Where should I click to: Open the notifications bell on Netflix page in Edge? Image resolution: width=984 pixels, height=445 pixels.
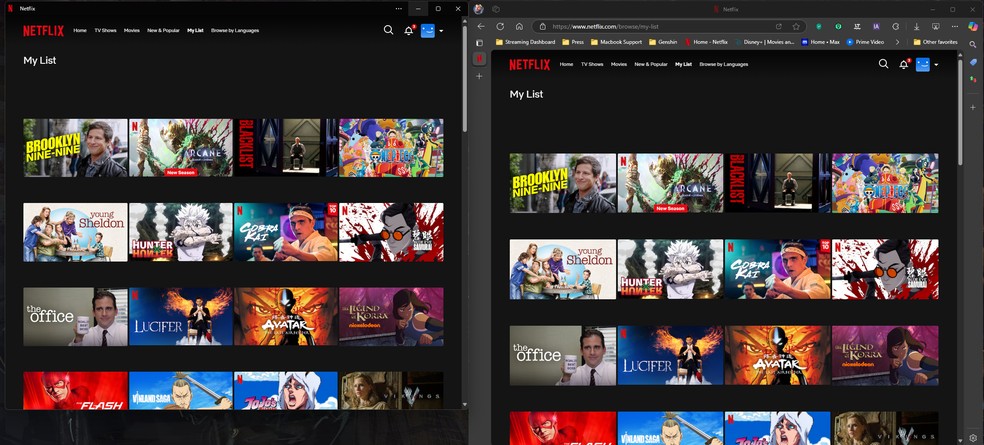(904, 64)
